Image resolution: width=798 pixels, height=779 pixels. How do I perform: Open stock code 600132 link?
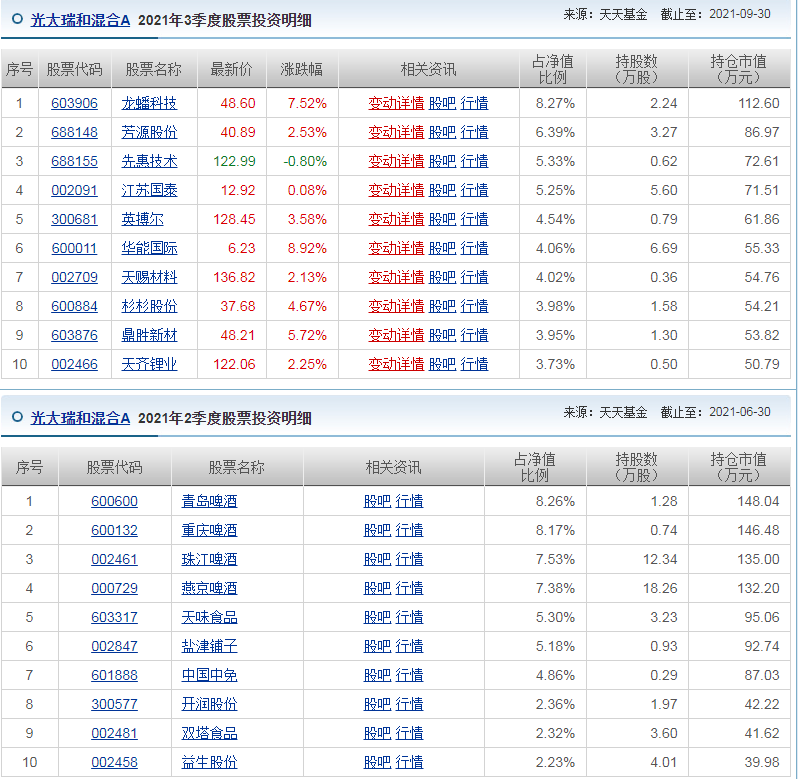click(115, 530)
